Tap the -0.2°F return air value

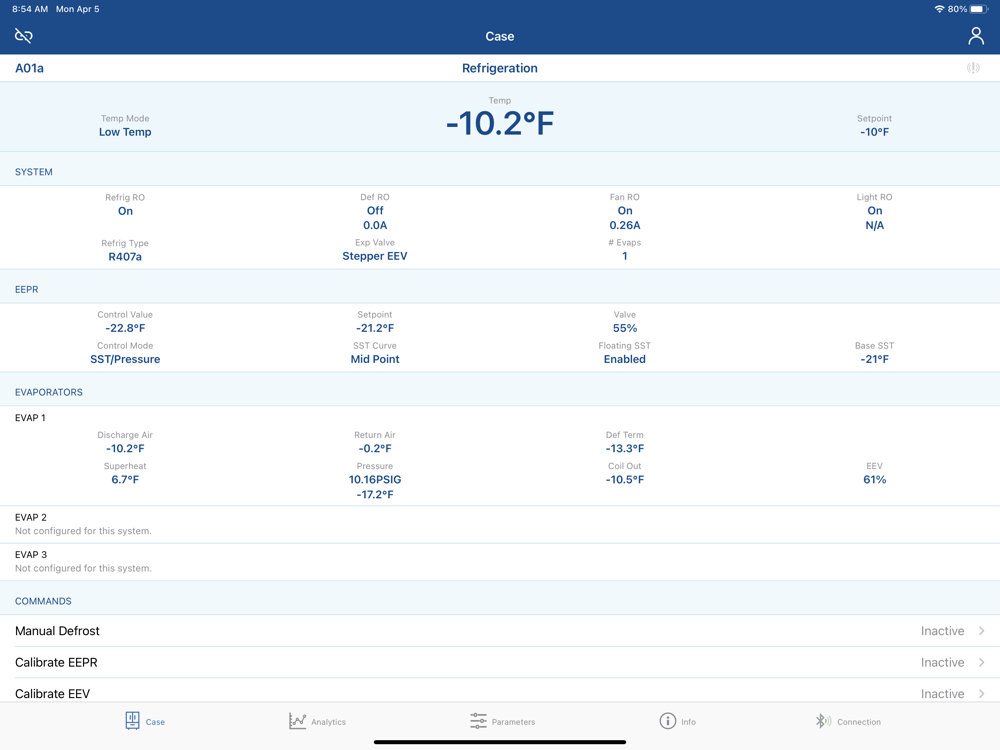[375, 448]
